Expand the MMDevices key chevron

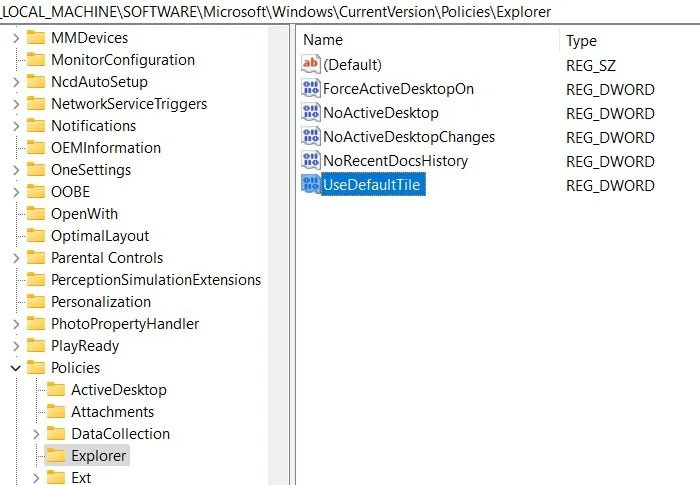click(16, 38)
